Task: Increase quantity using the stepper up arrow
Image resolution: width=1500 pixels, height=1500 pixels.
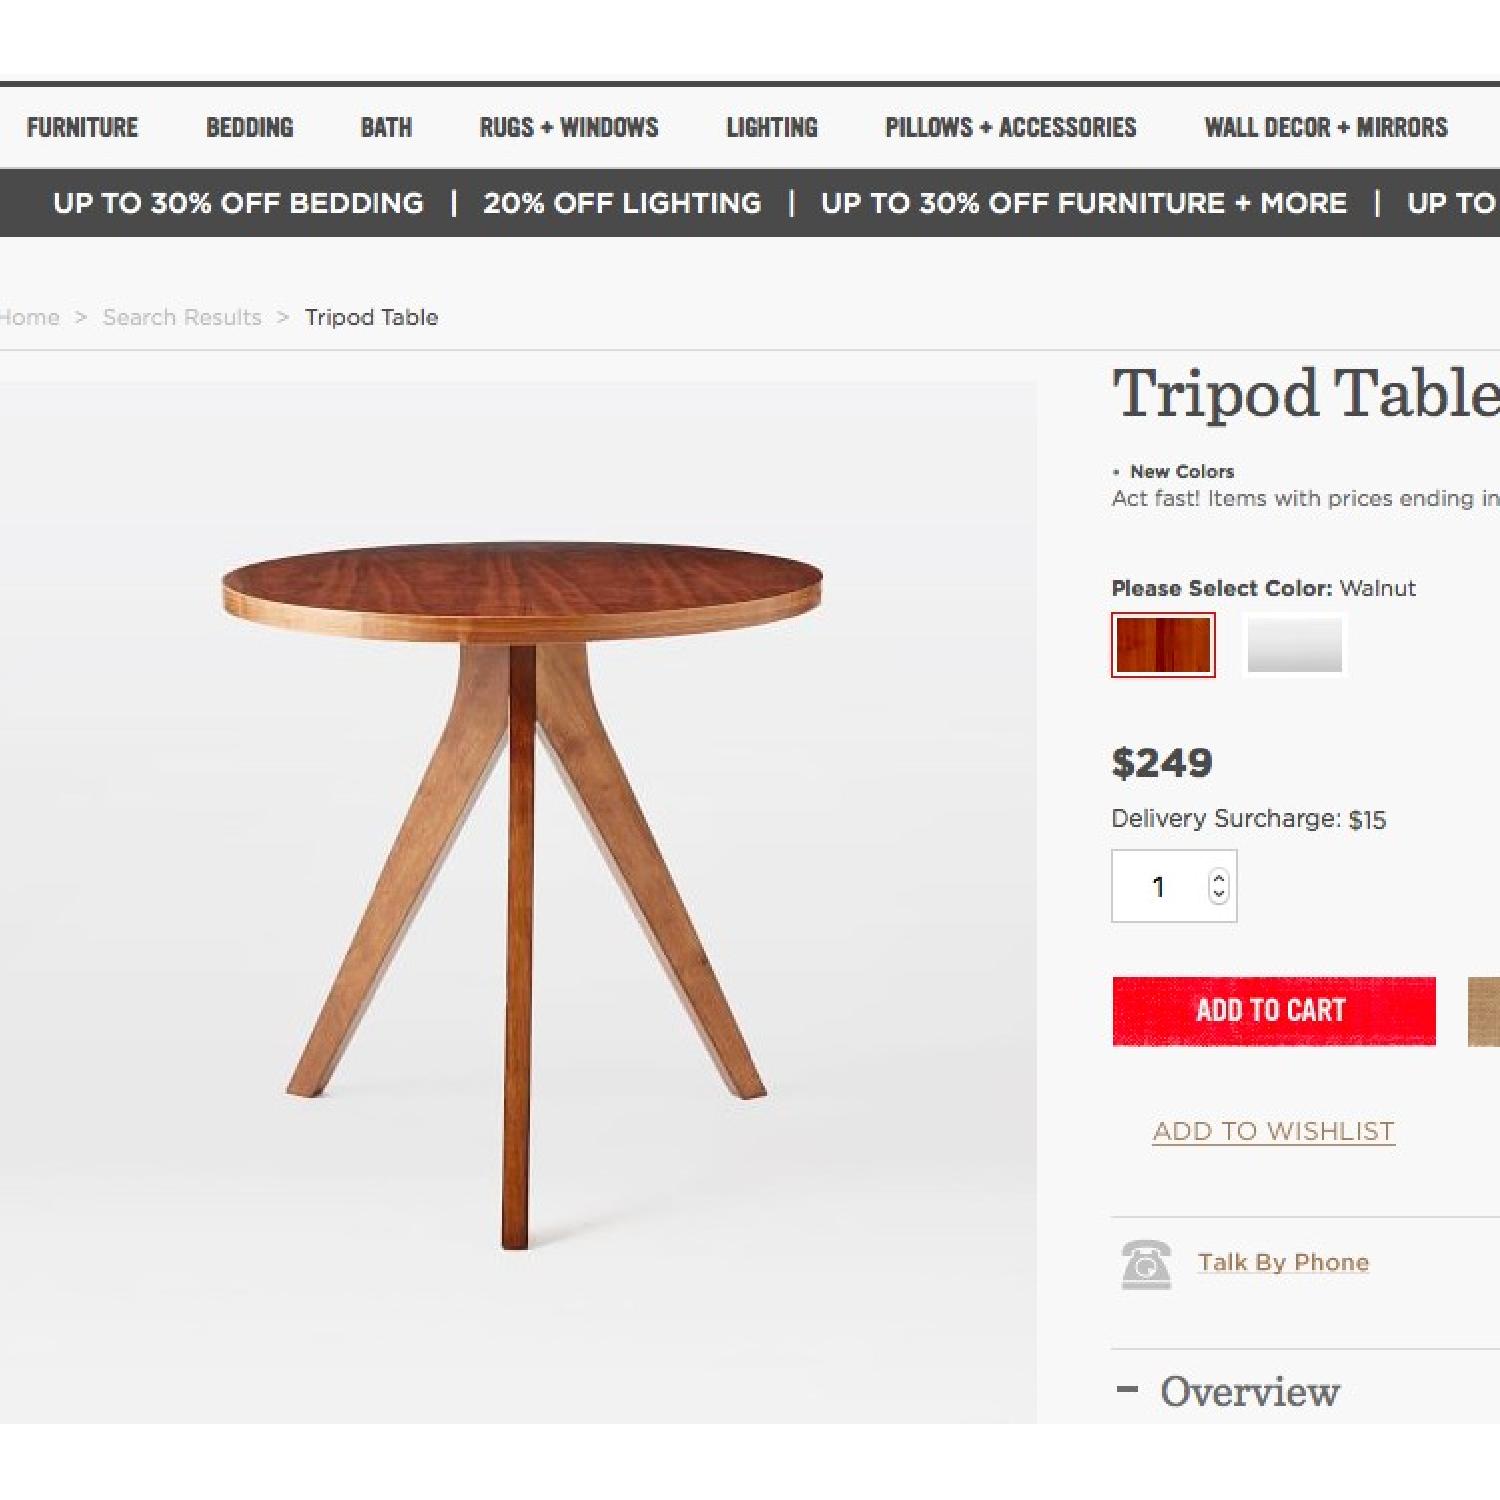Action: click(x=1217, y=878)
